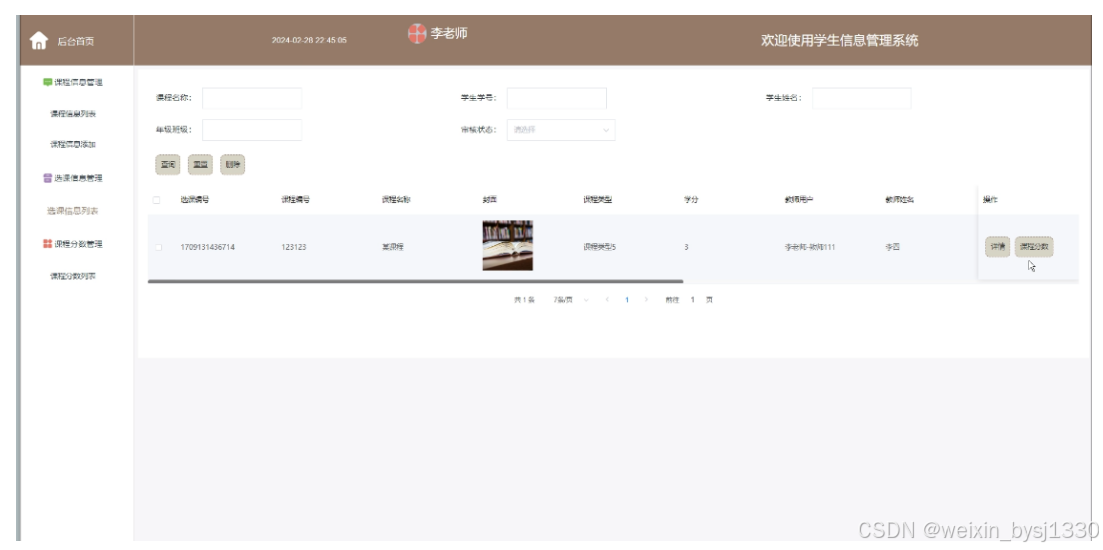Image resolution: width=1103 pixels, height=550 pixels.
Task: Click the title 欢迎使用学生信息管理系统
Action: point(839,41)
